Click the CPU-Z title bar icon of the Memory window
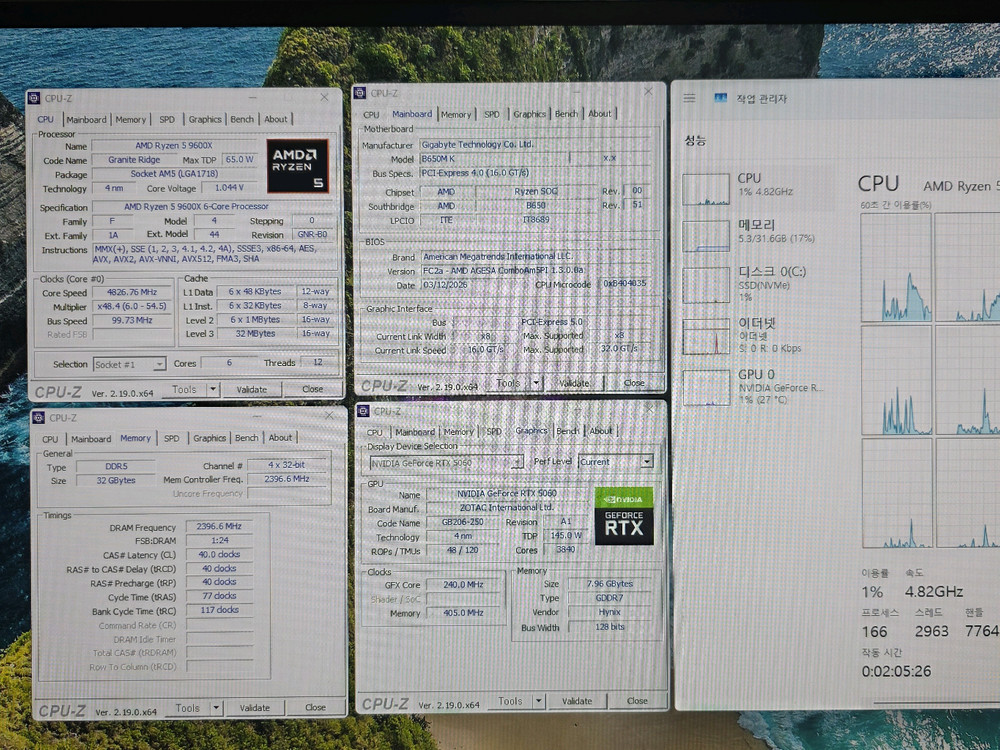 click(38, 418)
